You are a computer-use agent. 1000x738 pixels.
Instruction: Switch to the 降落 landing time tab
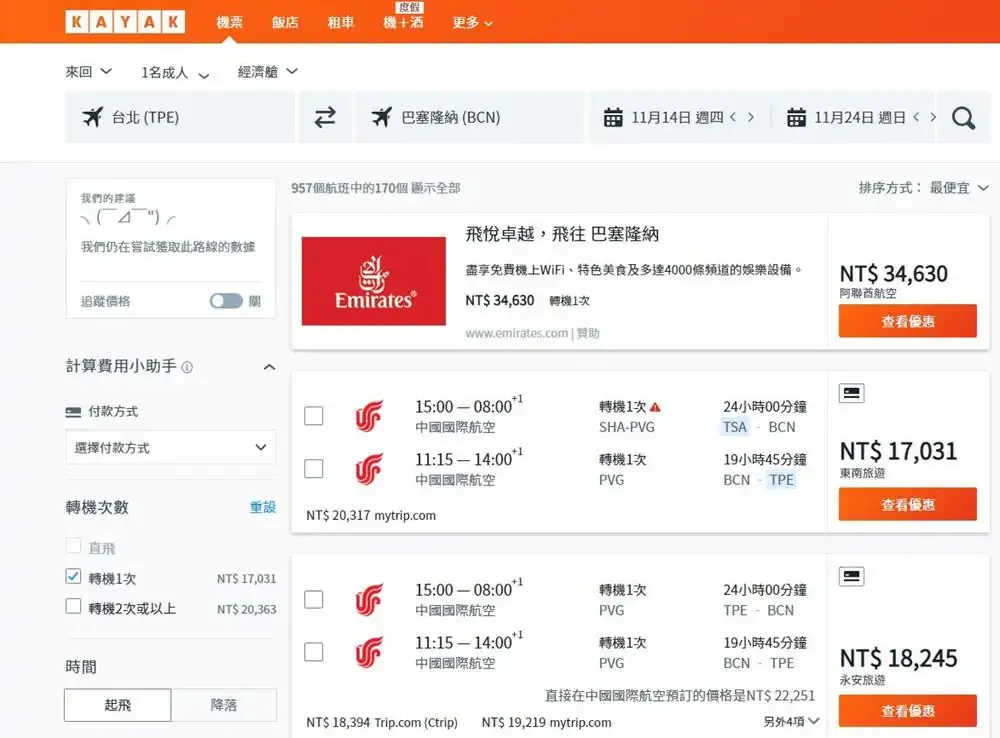coord(224,705)
